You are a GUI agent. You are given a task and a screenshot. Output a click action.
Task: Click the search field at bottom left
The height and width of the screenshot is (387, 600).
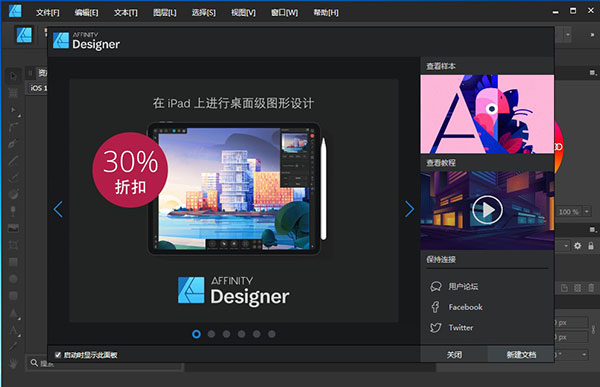[x=105, y=363]
